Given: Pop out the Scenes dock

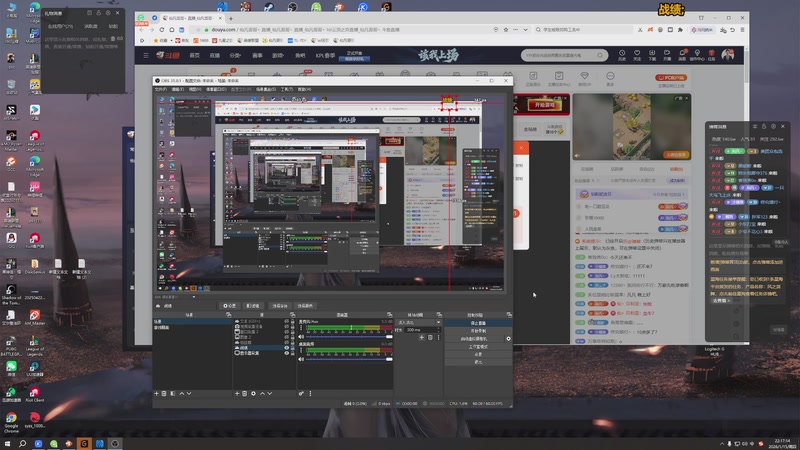Looking at the screenshot, I should click(x=229, y=315).
